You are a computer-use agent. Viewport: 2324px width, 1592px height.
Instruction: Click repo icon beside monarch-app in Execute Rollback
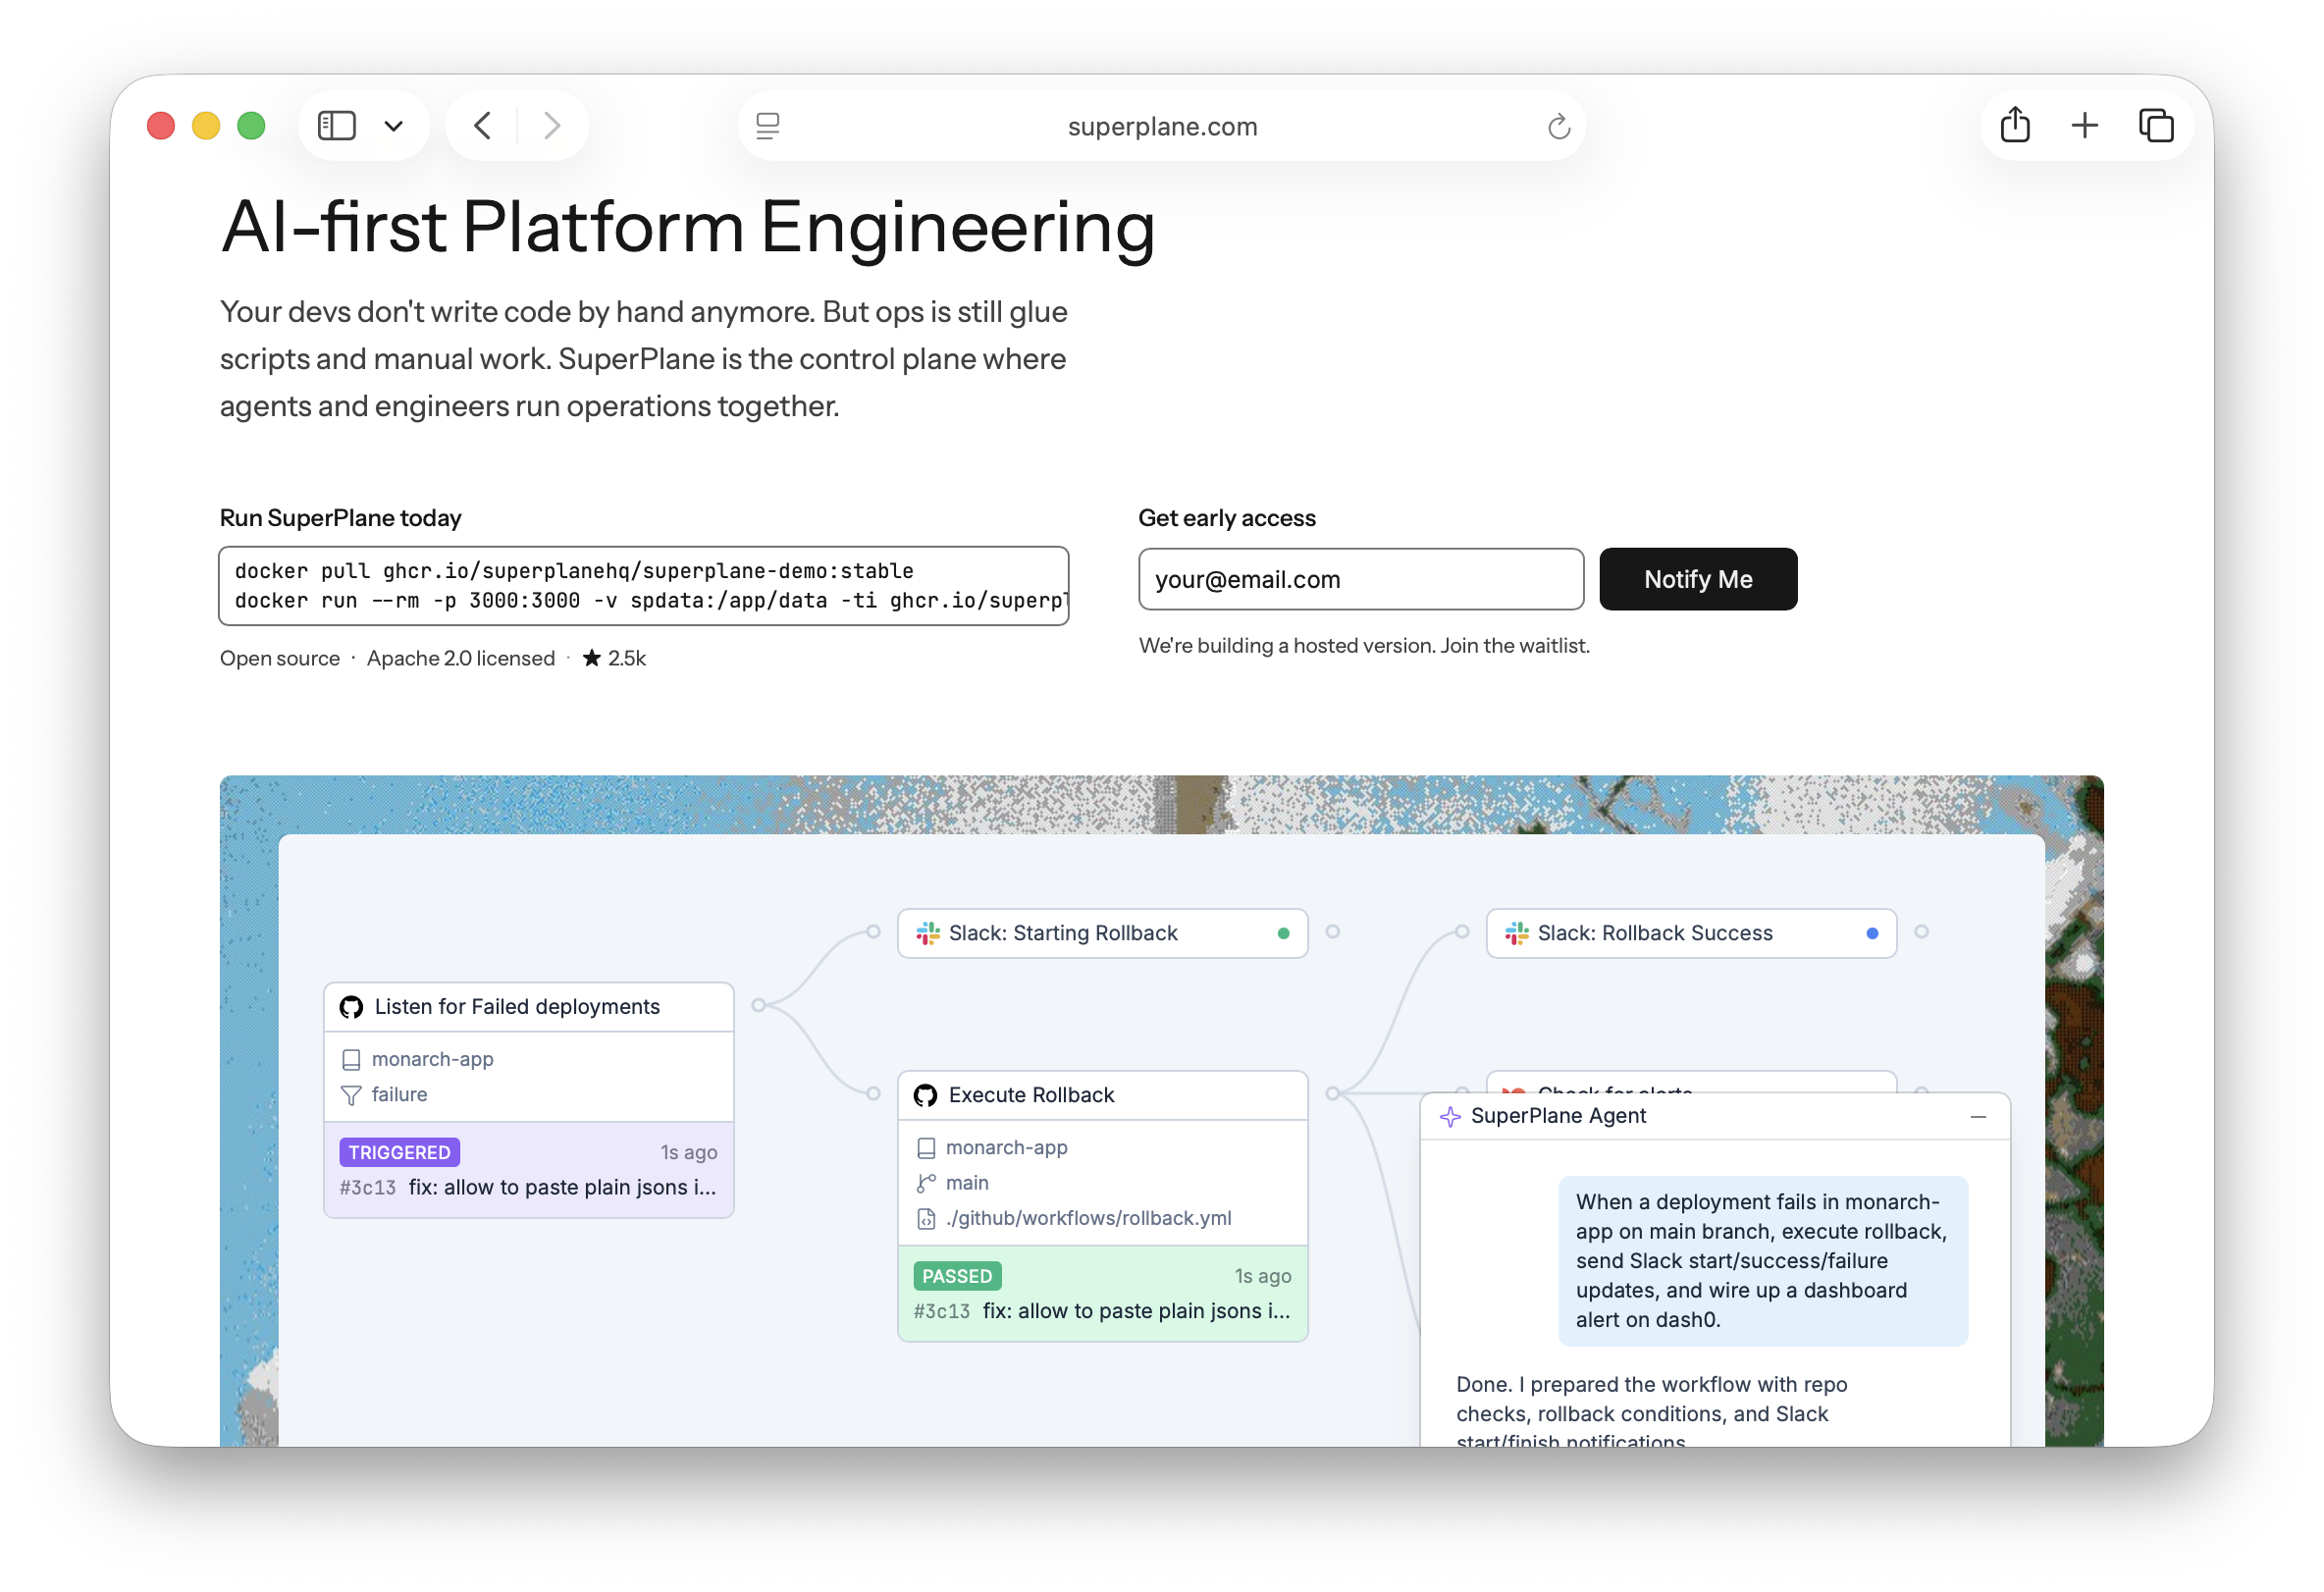click(926, 1148)
